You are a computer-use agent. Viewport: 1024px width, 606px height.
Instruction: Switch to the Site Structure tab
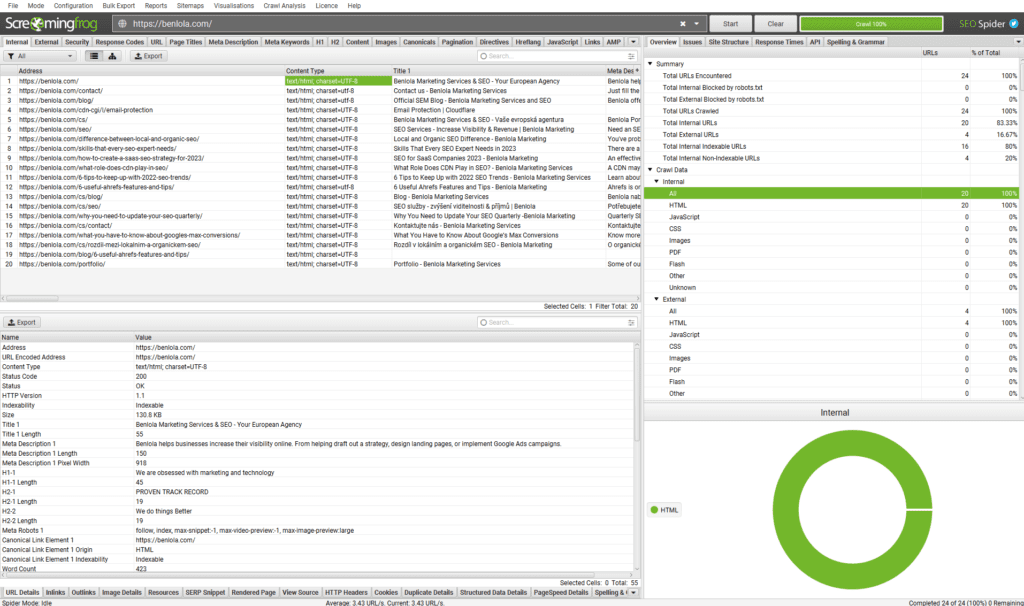(x=728, y=42)
